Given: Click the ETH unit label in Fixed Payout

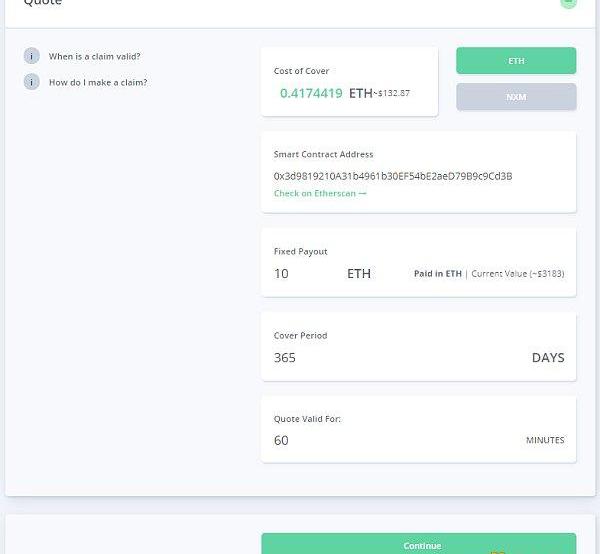Looking at the screenshot, I should point(359,273).
